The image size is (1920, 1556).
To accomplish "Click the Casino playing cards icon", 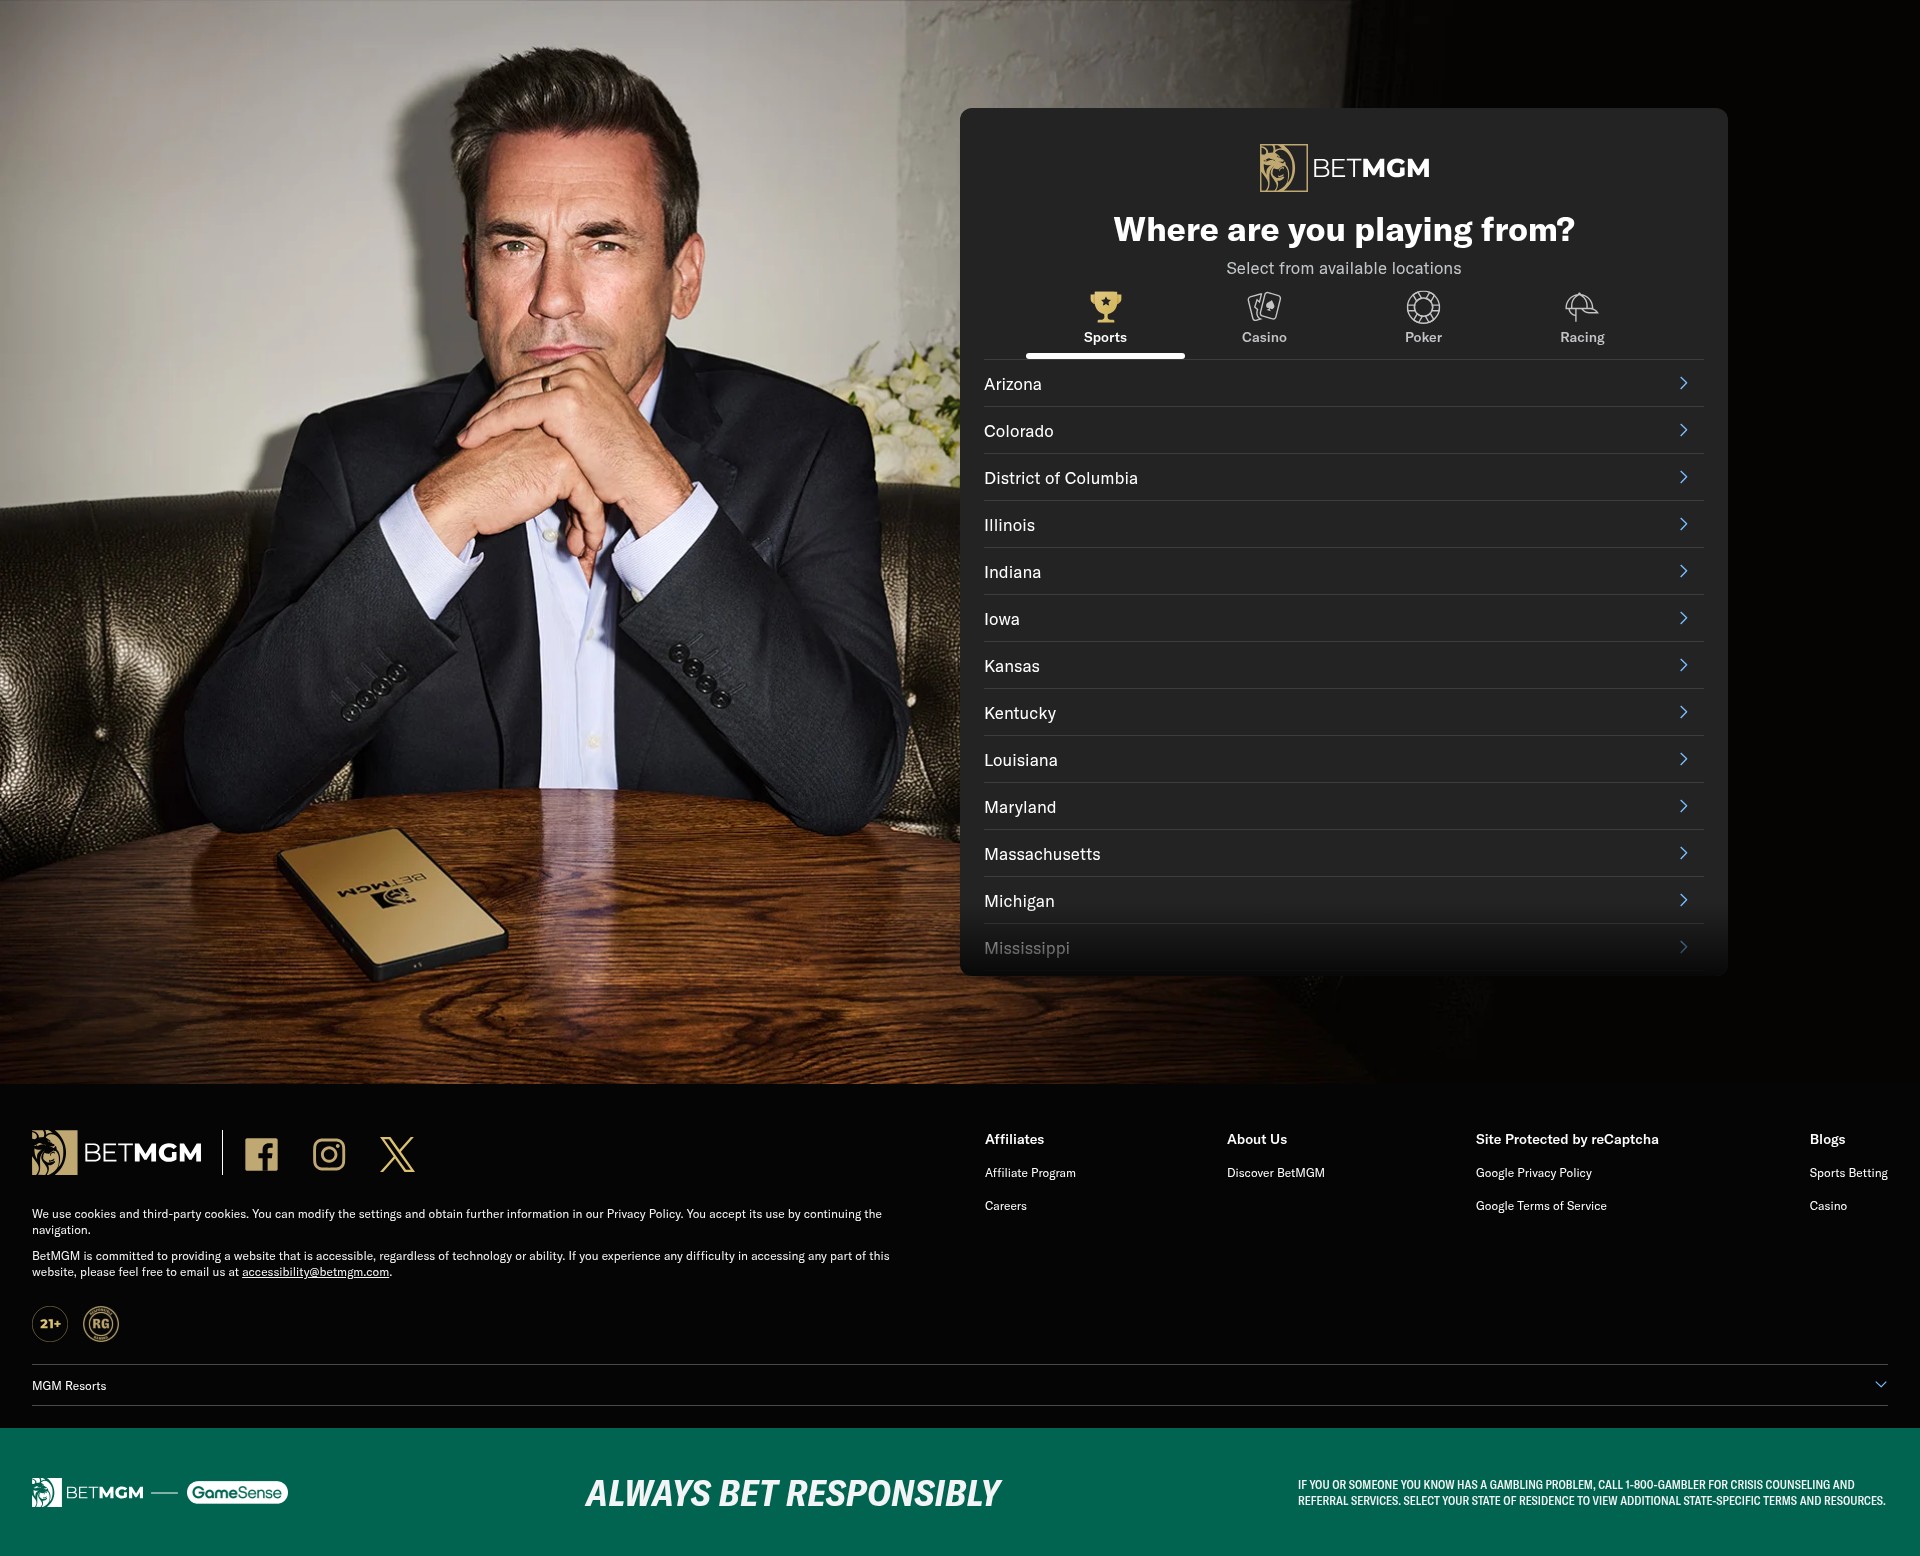I will tap(1264, 306).
